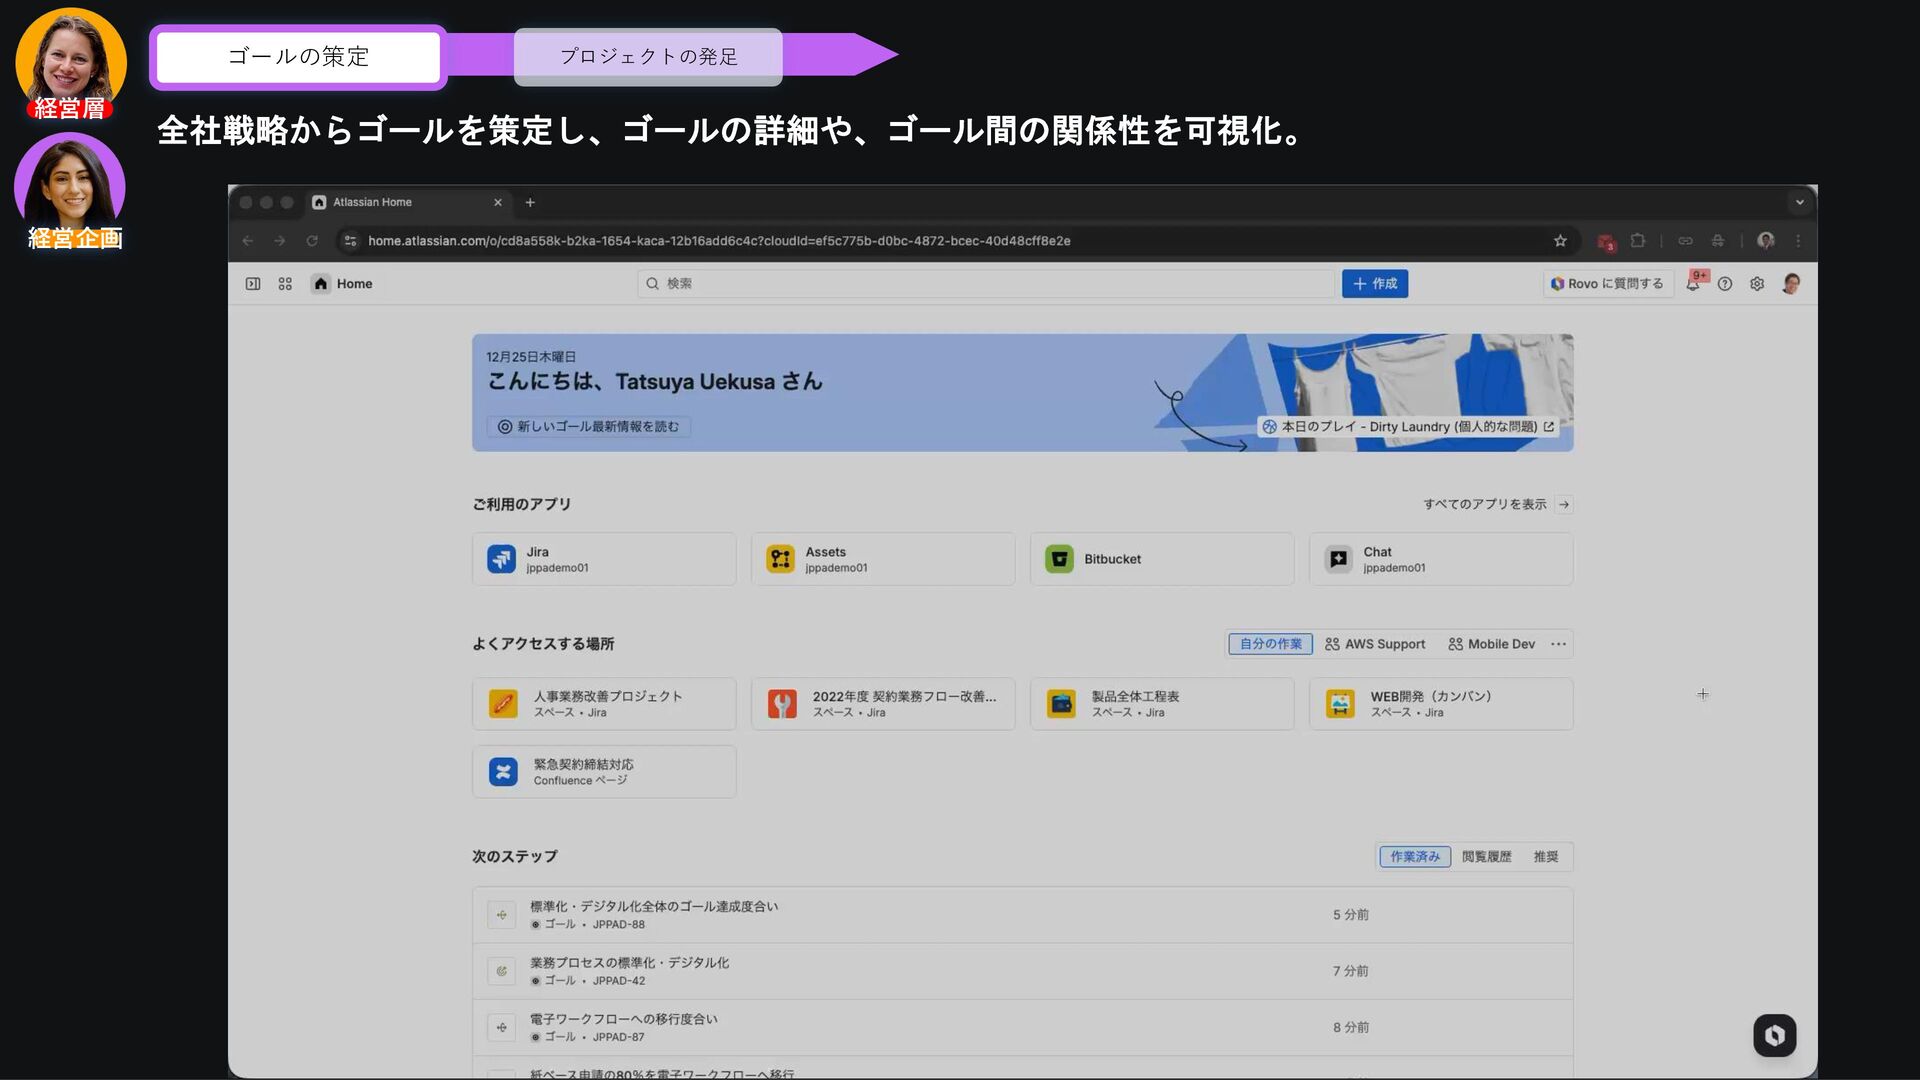Screen dimensions: 1920x1080
Task: Select the Mobile Dev filter
Action: pyautogui.click(x=1491, y=644)
